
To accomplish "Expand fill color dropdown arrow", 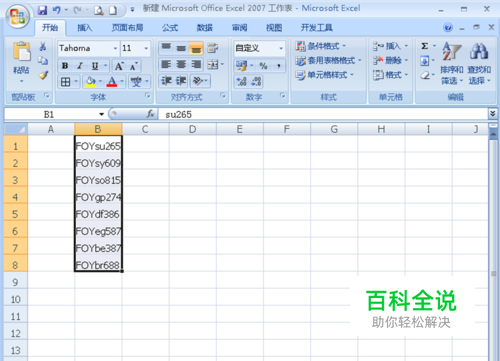I will (x=100, y=81).
